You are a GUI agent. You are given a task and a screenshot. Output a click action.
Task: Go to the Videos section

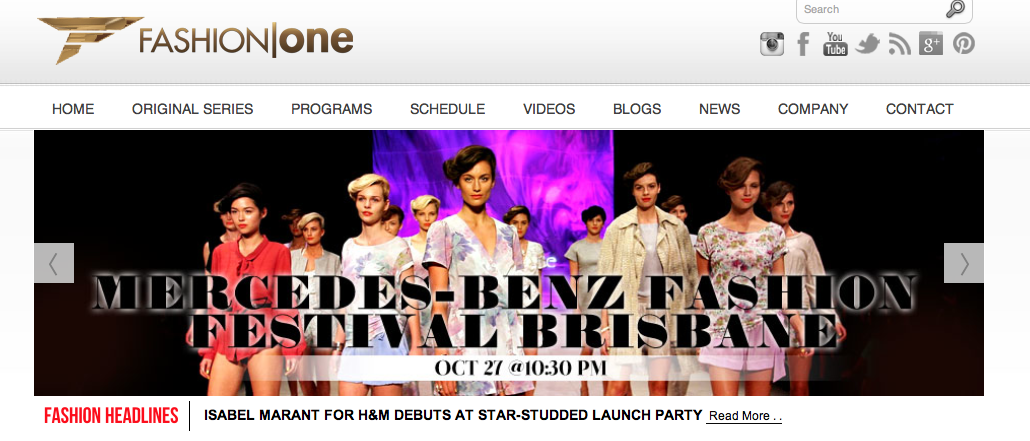tap(549, 109)
